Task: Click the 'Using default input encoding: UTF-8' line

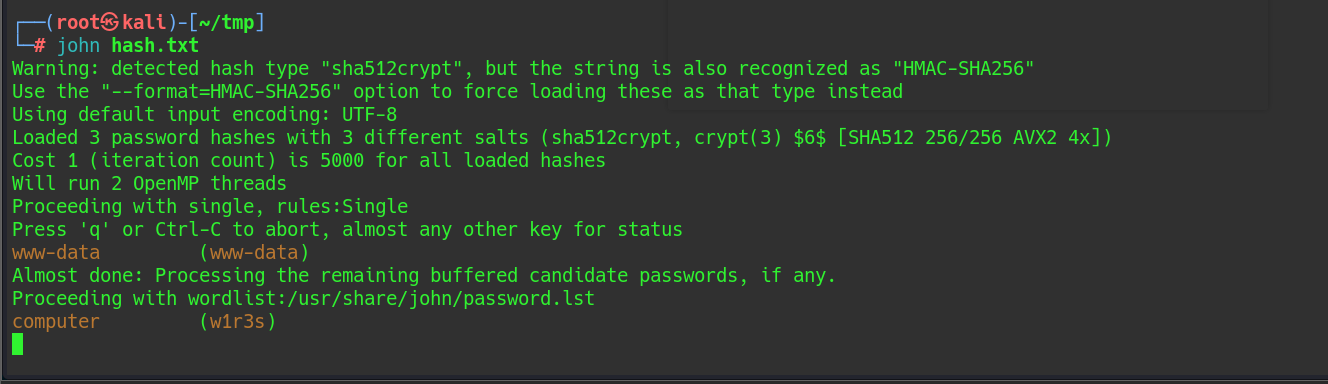Action: pos(204,115)
